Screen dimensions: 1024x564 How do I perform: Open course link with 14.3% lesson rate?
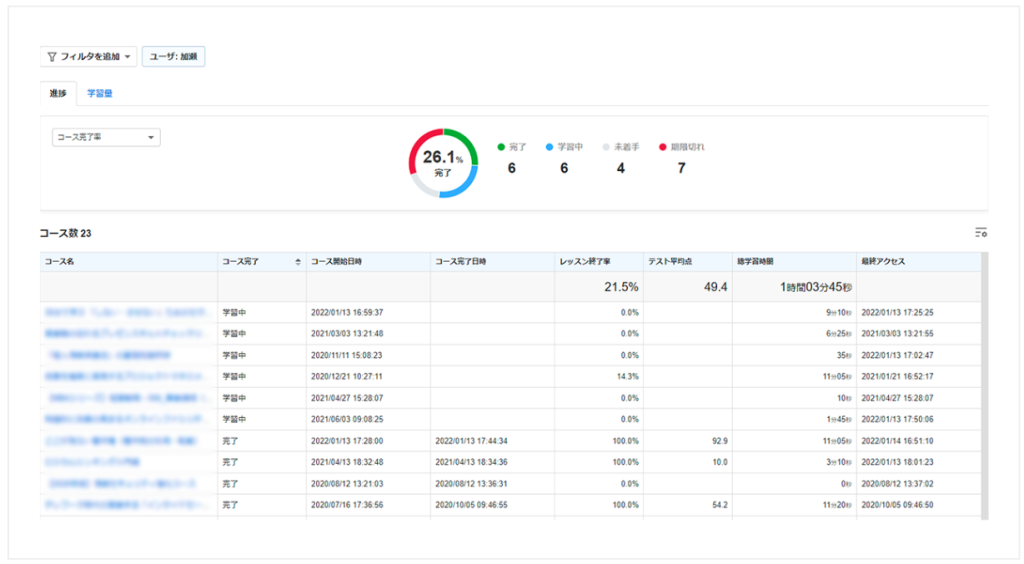(x=125, y=376)
